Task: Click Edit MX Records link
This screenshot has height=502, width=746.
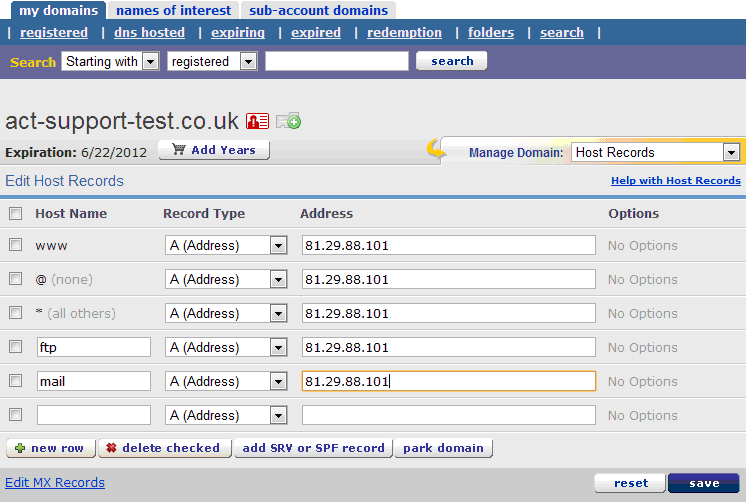Action: (55, 483)
